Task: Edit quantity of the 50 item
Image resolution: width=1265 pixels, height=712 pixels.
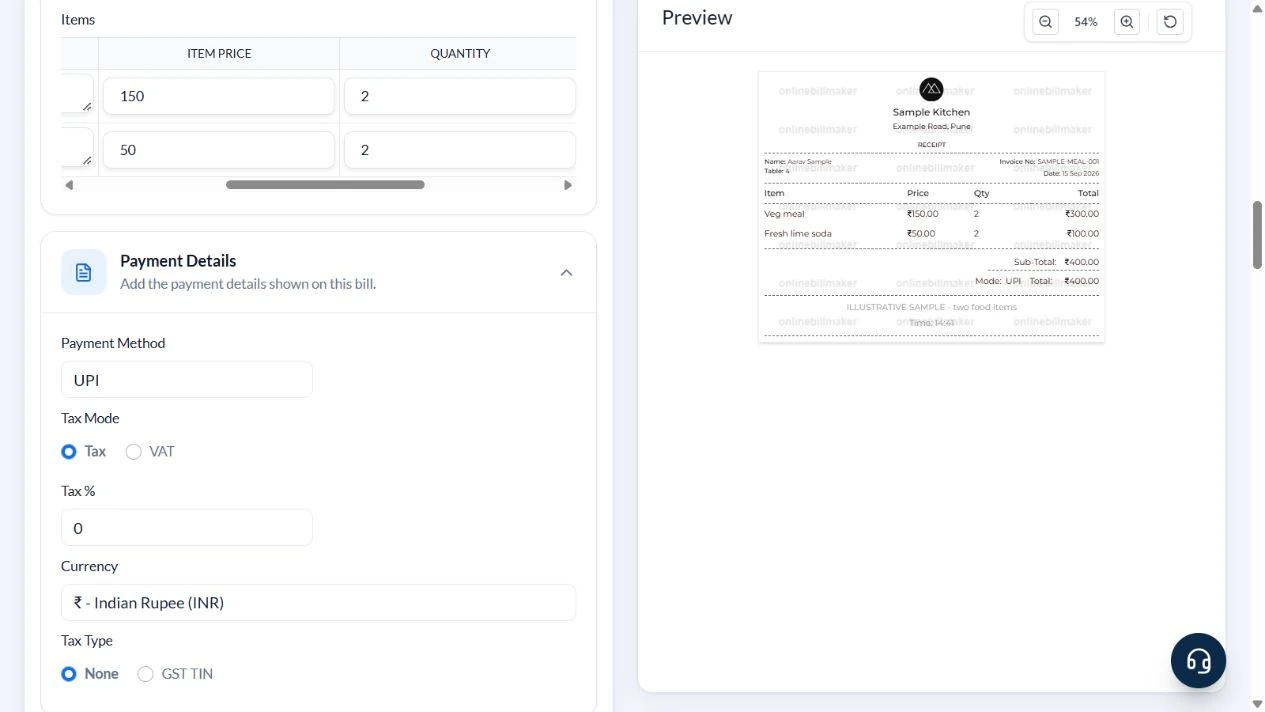Action: coord(460,150)
